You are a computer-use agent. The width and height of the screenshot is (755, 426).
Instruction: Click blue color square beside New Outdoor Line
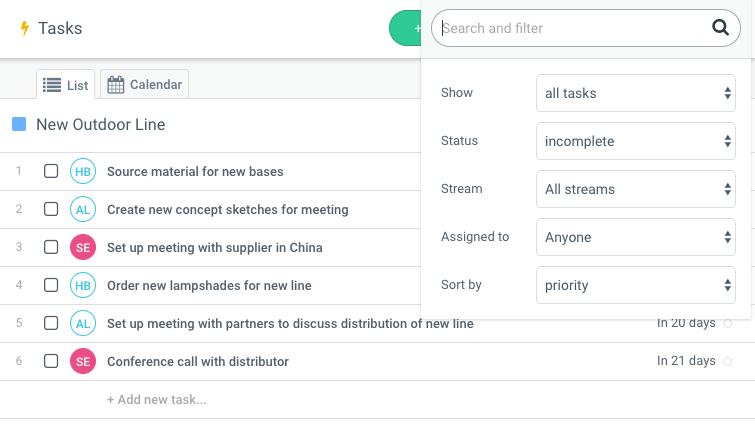[19, 125]
